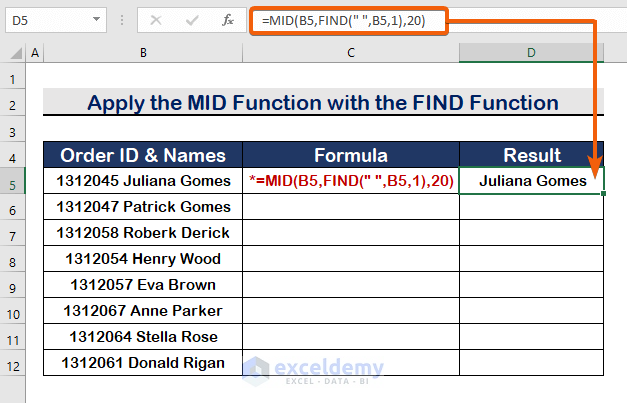Click the Name Box showing D5
This screenshot has height=403, width=627.
pos(56,20)
